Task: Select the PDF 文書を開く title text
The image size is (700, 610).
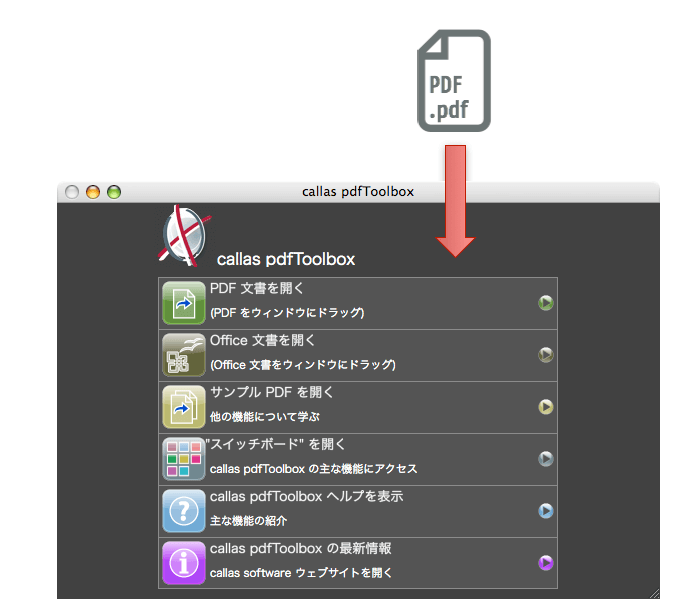Action: [257, 288]
